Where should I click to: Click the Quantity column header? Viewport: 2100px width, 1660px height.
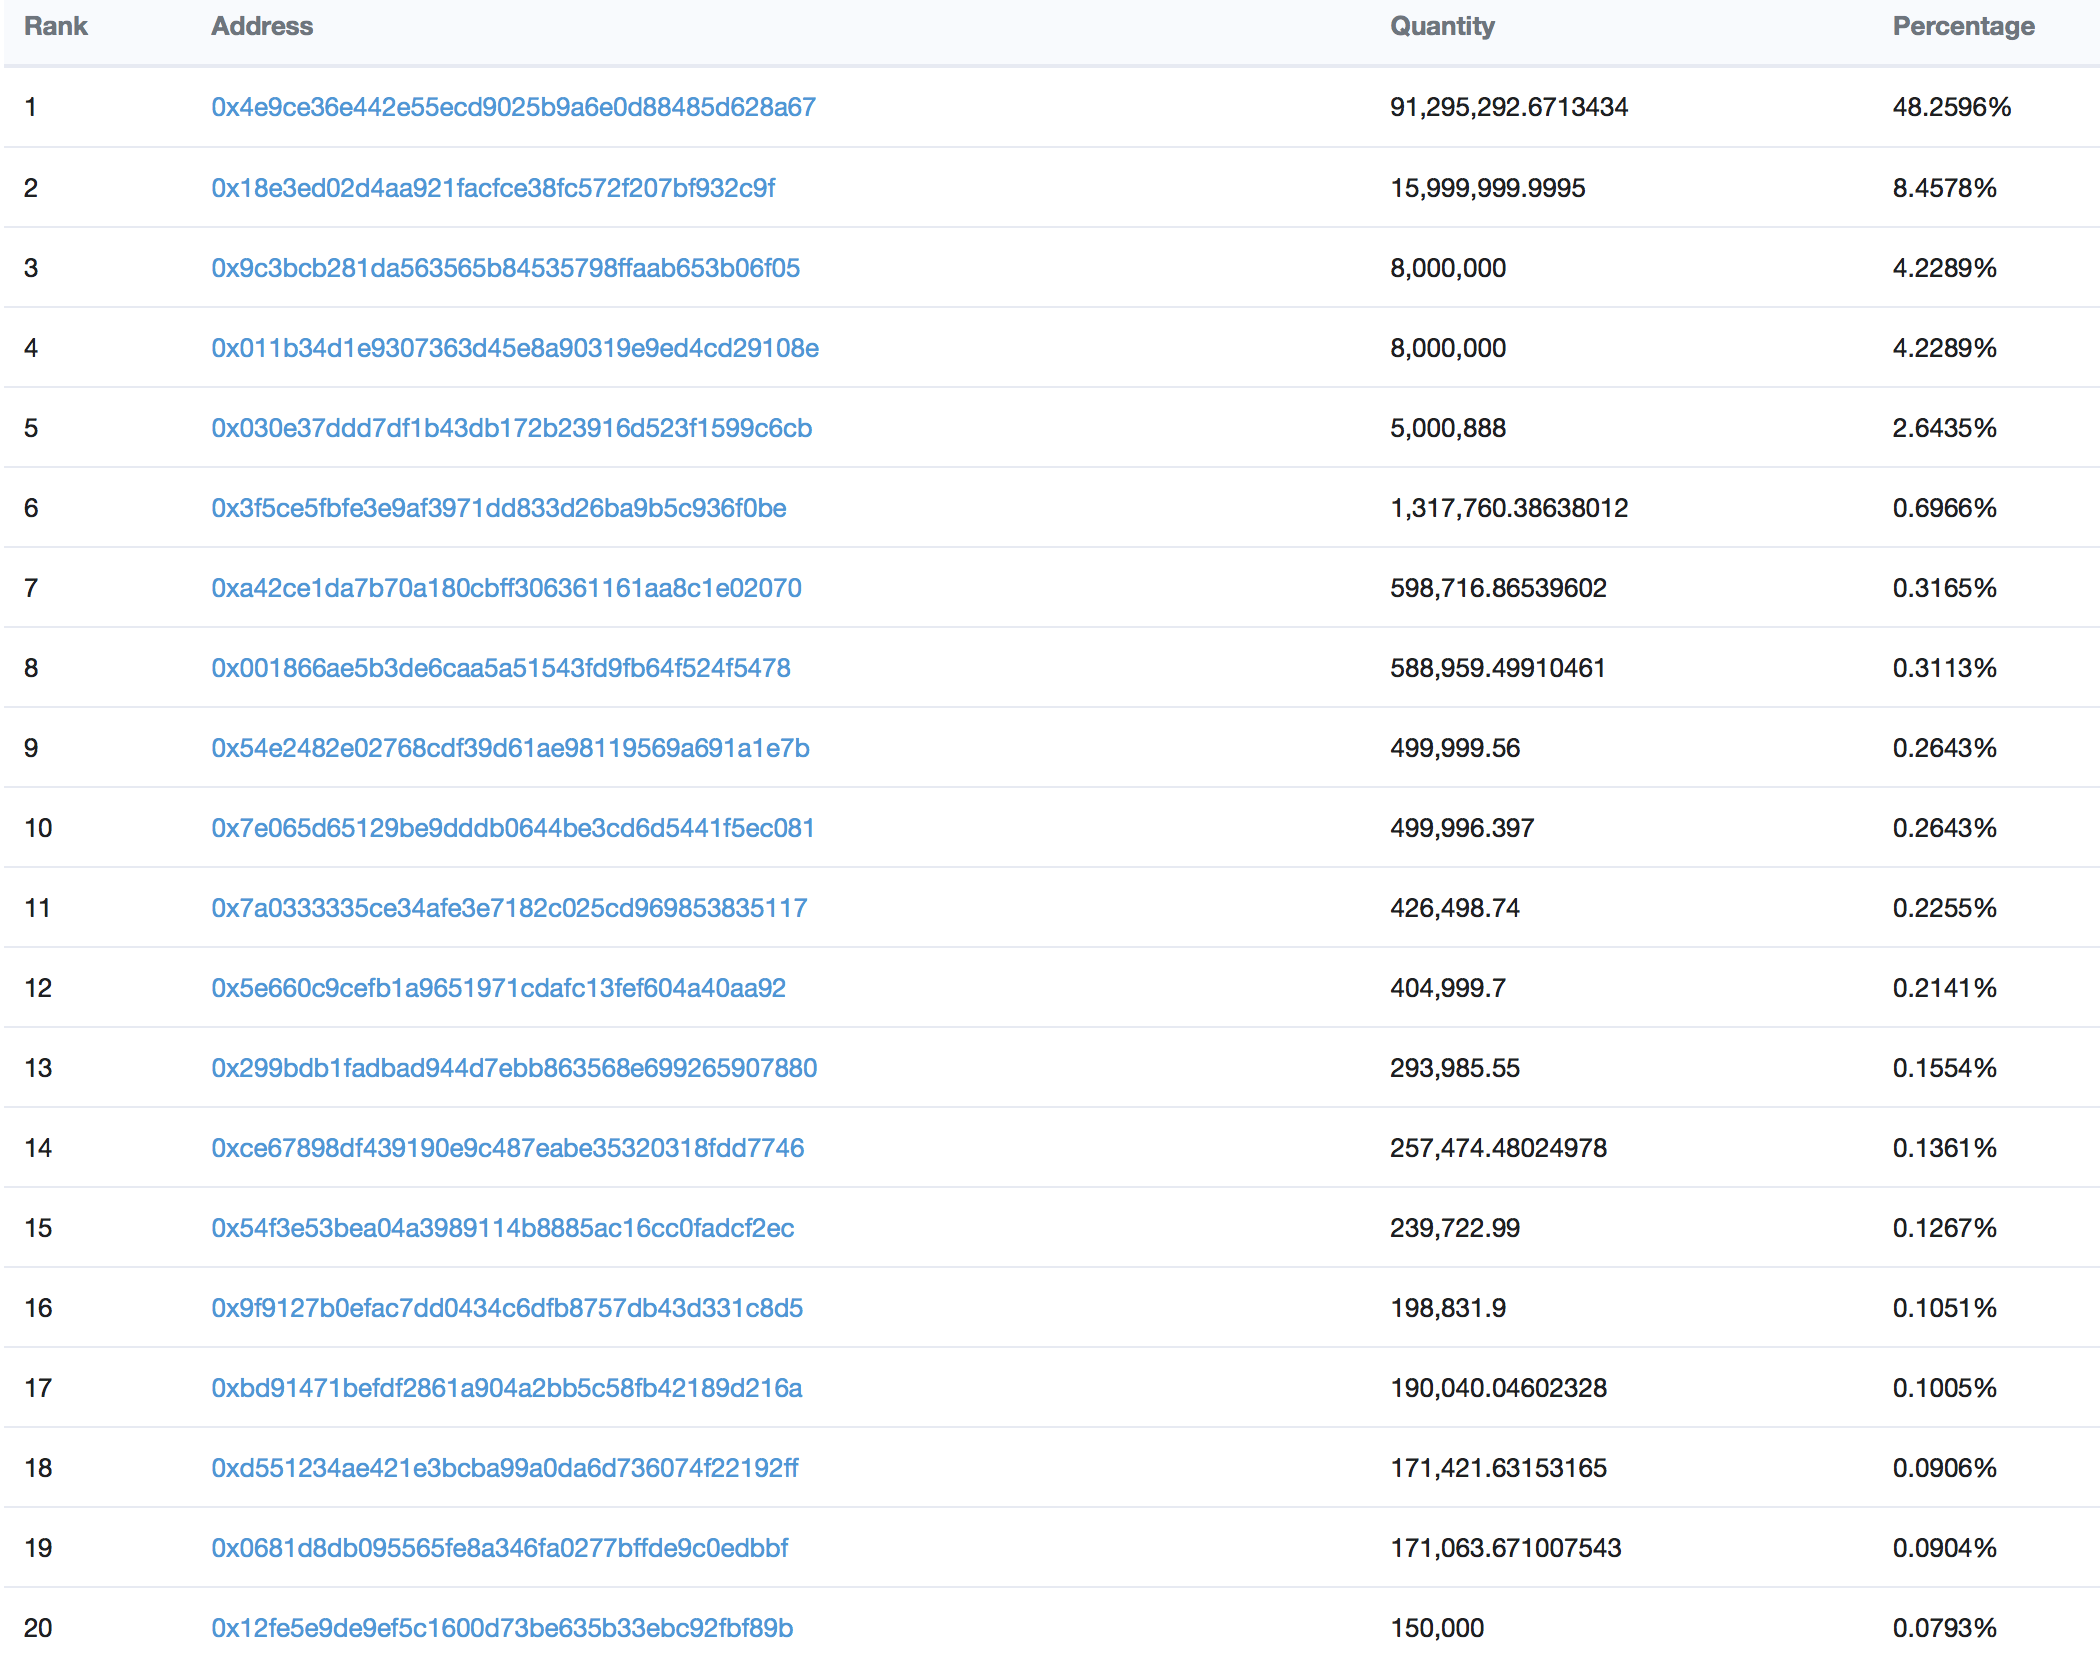(1442, 26)
